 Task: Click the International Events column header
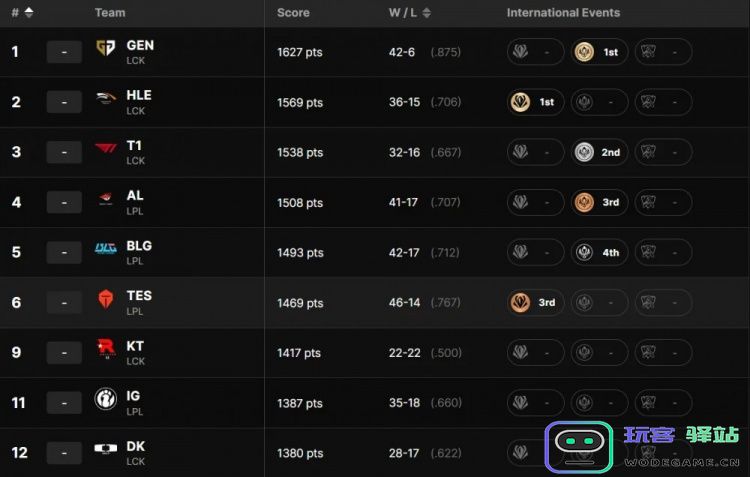(563, 13)
